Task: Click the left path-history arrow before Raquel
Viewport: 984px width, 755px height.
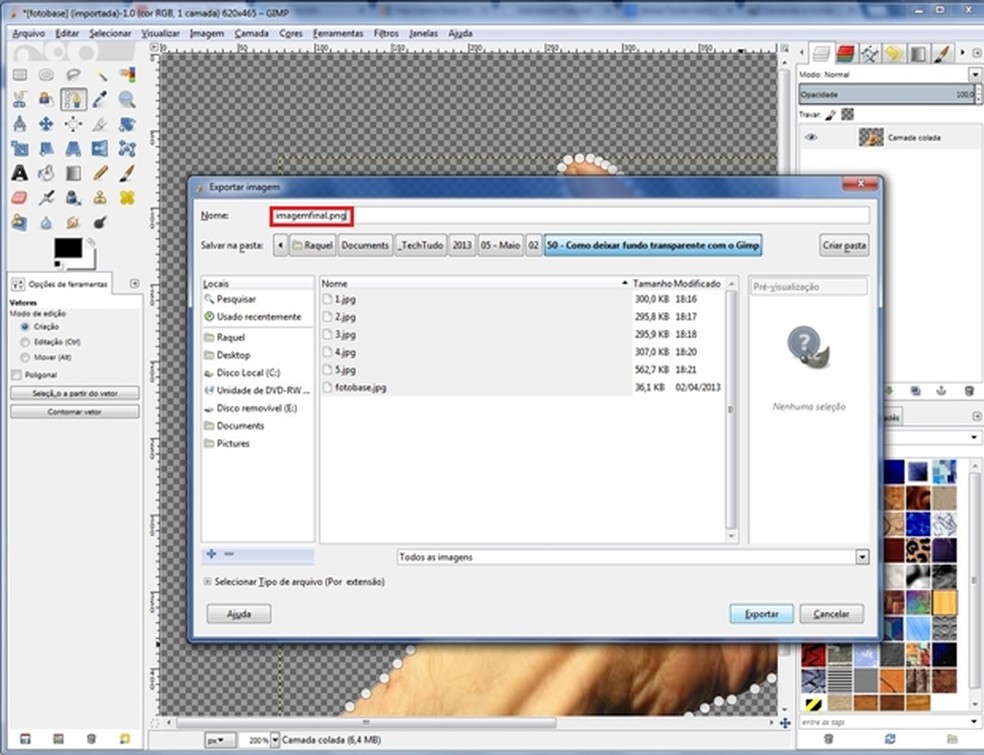Action: tap(281, 245)
